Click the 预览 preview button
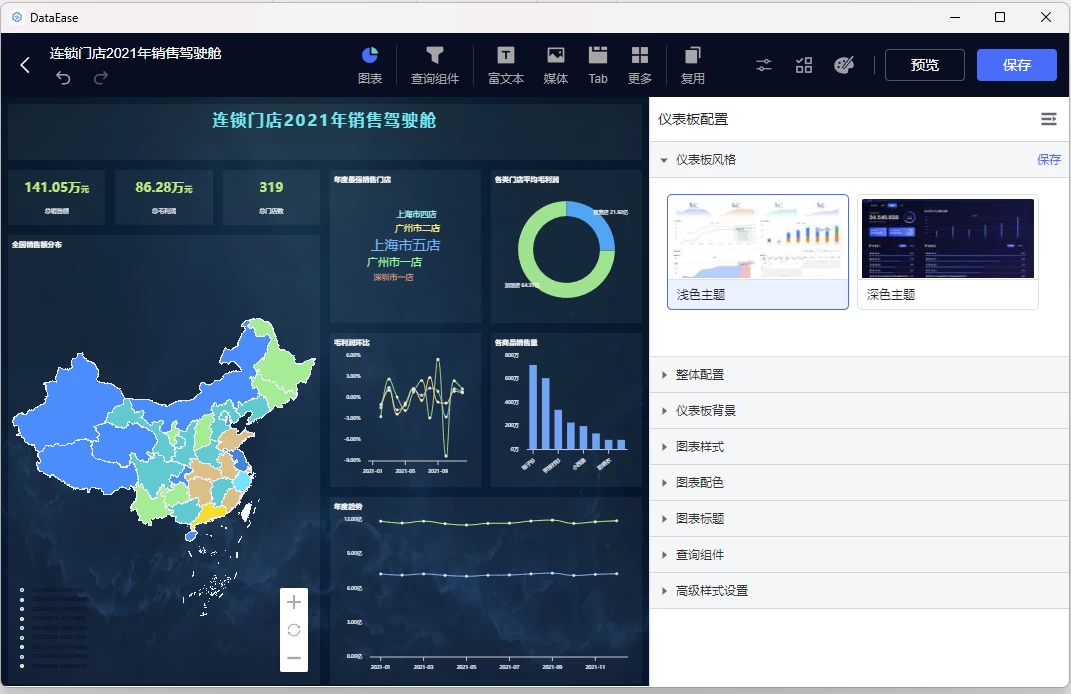Screen dimensions: 1071x694 click(x=924, y=65)
